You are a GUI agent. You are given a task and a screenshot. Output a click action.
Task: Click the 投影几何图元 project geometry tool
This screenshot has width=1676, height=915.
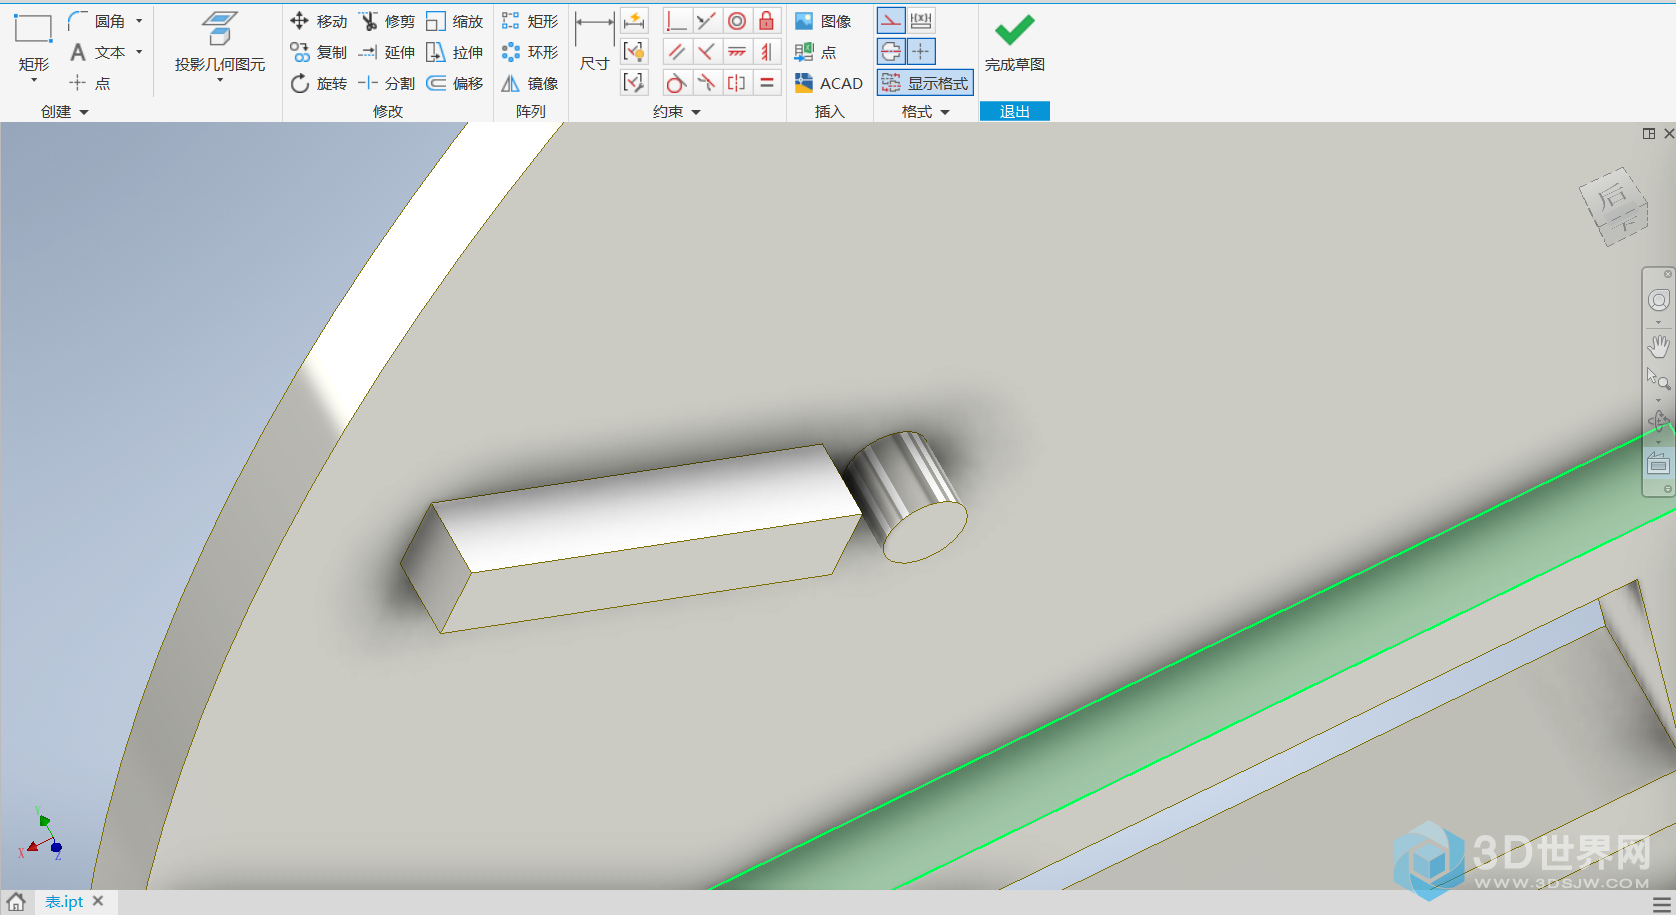pos(220,42)
